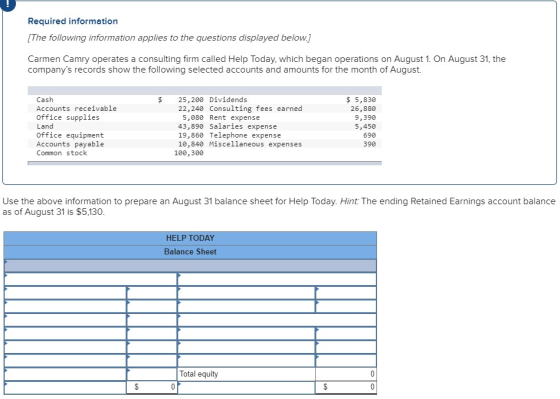Click the Cash amount 25,200

pyautogui.click(x=191, y=100)
